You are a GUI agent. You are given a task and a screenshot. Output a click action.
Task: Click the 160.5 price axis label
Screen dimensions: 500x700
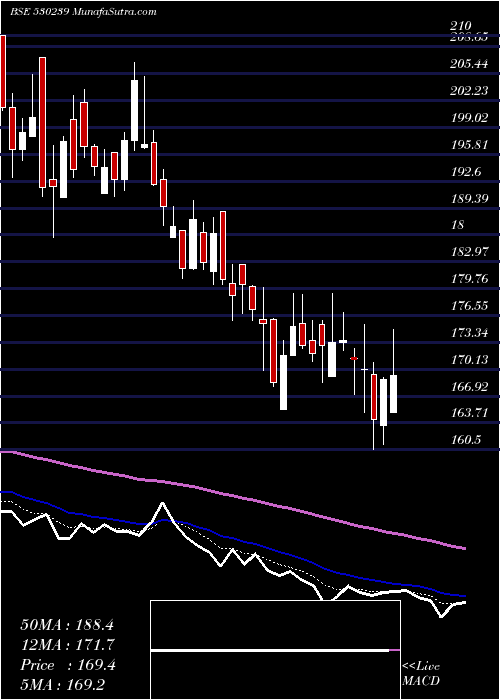coord(466,440)
